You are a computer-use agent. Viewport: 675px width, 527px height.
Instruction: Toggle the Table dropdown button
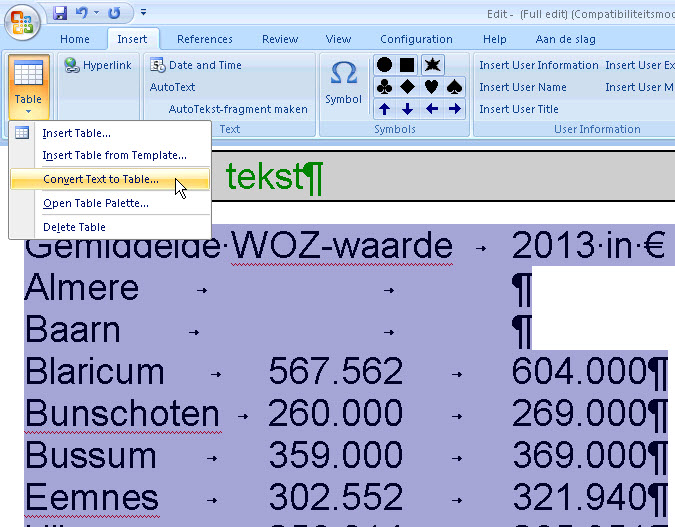click(x=28, y=87)
